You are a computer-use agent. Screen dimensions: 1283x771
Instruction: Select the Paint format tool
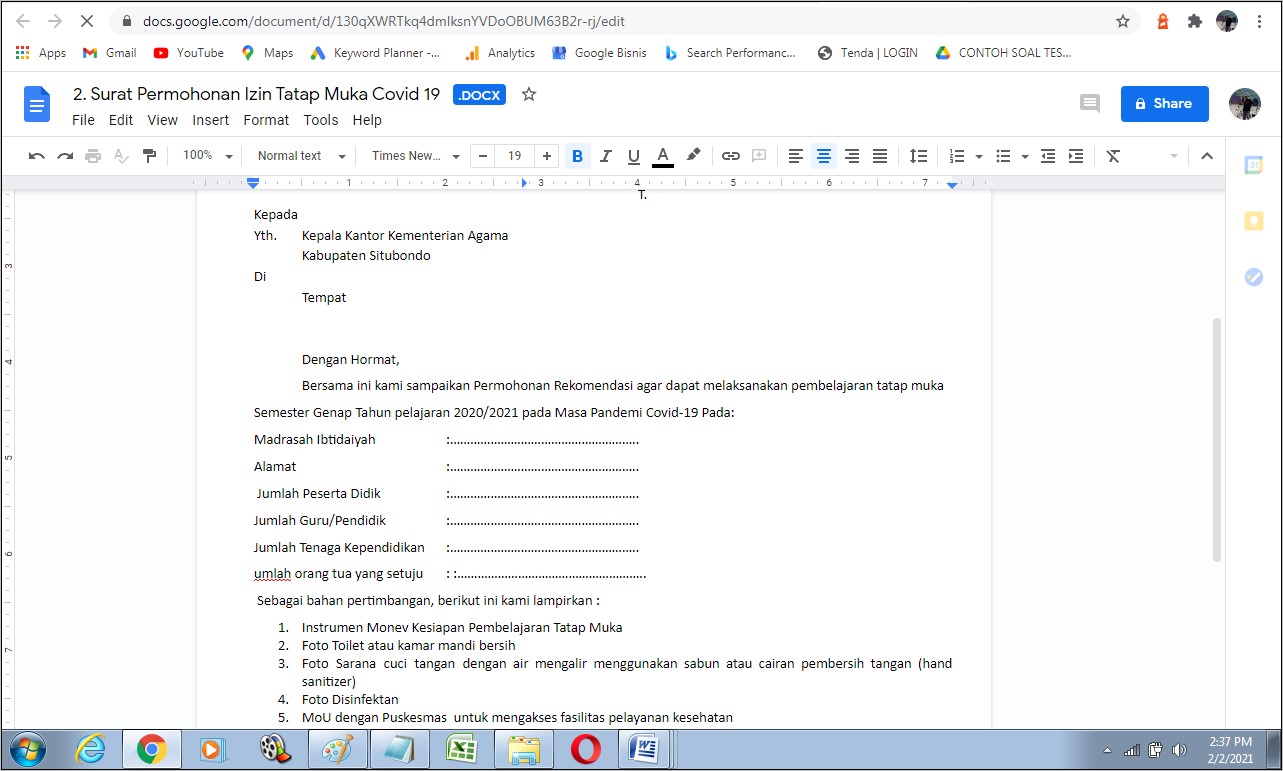click(149, 156)
